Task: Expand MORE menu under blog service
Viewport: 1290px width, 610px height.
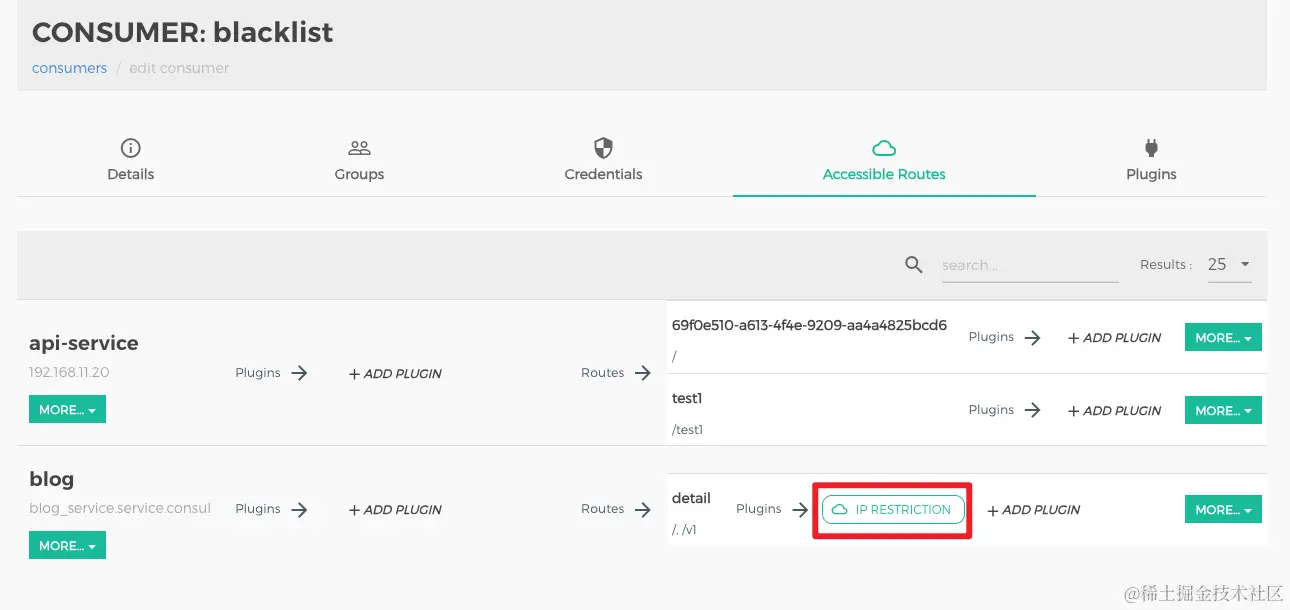Action: coord(67,546)
